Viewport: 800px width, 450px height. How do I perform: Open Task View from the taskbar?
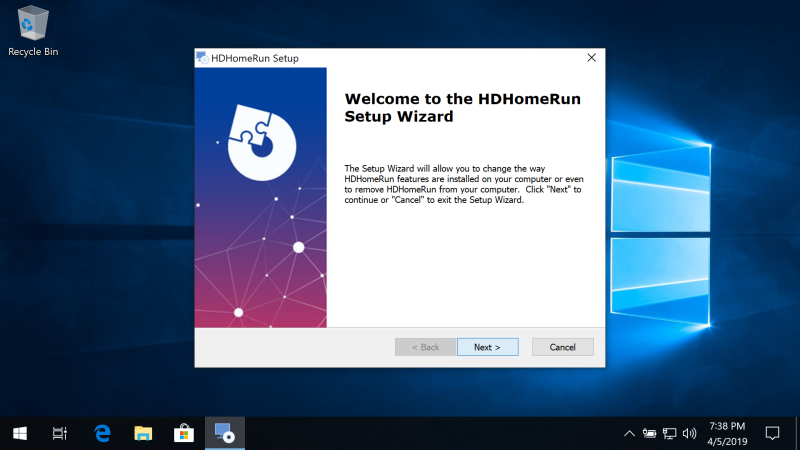click(60, 434)
